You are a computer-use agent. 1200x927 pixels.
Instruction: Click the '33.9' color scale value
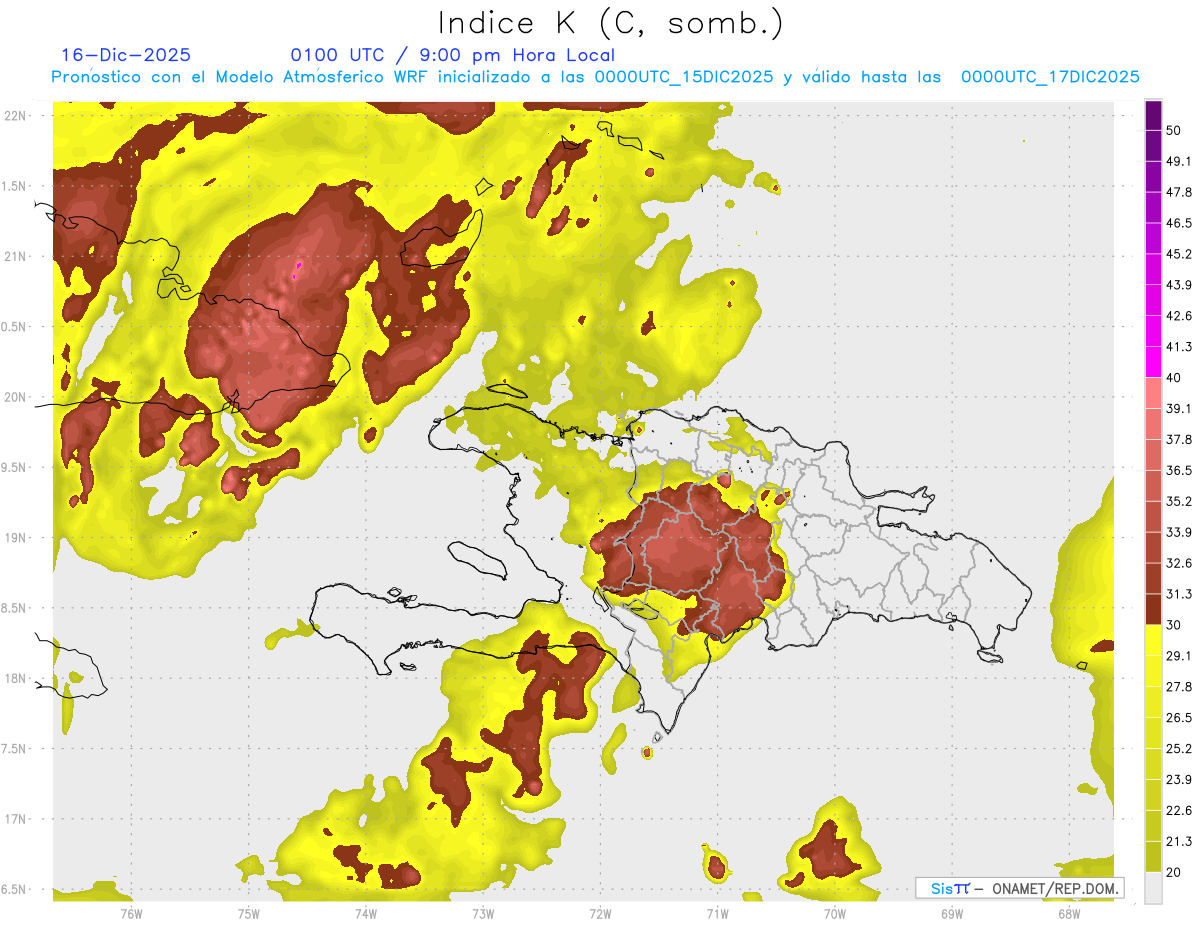coord(1178,532)
